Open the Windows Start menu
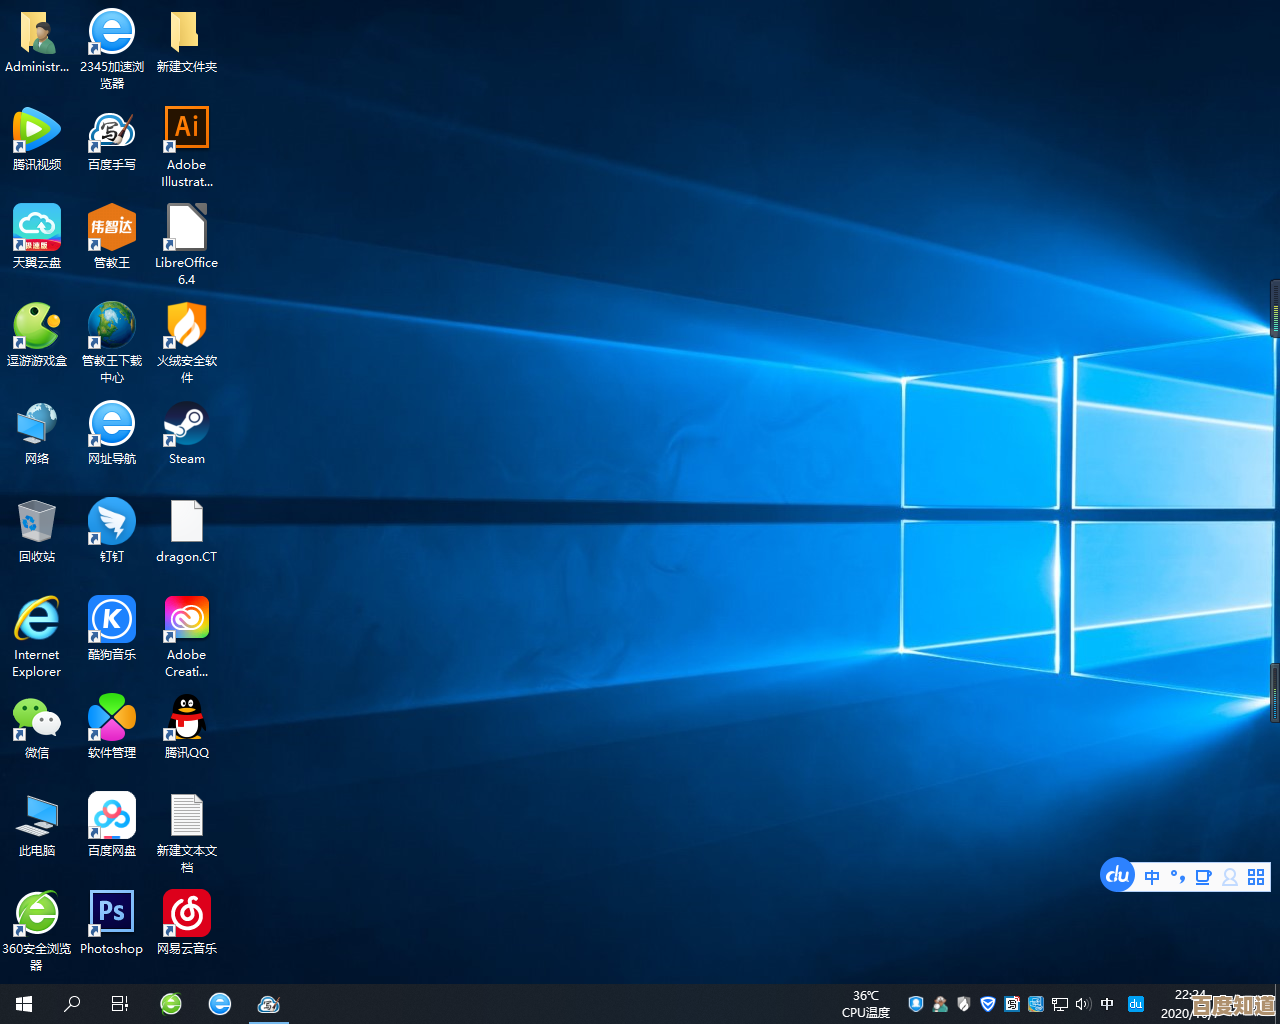 pyautogui.click(x=24, y=1004)
